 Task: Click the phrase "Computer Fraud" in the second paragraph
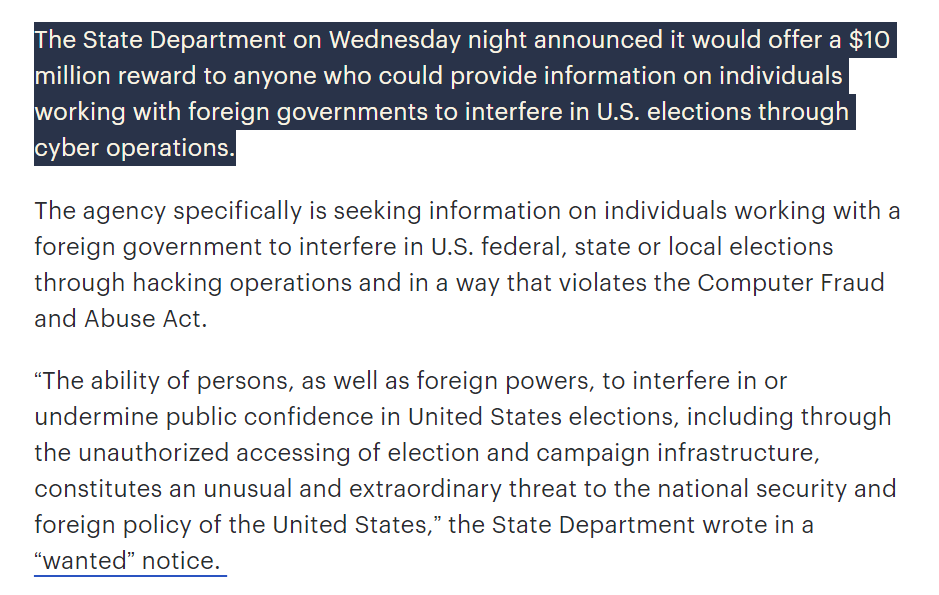coord(791,281)
